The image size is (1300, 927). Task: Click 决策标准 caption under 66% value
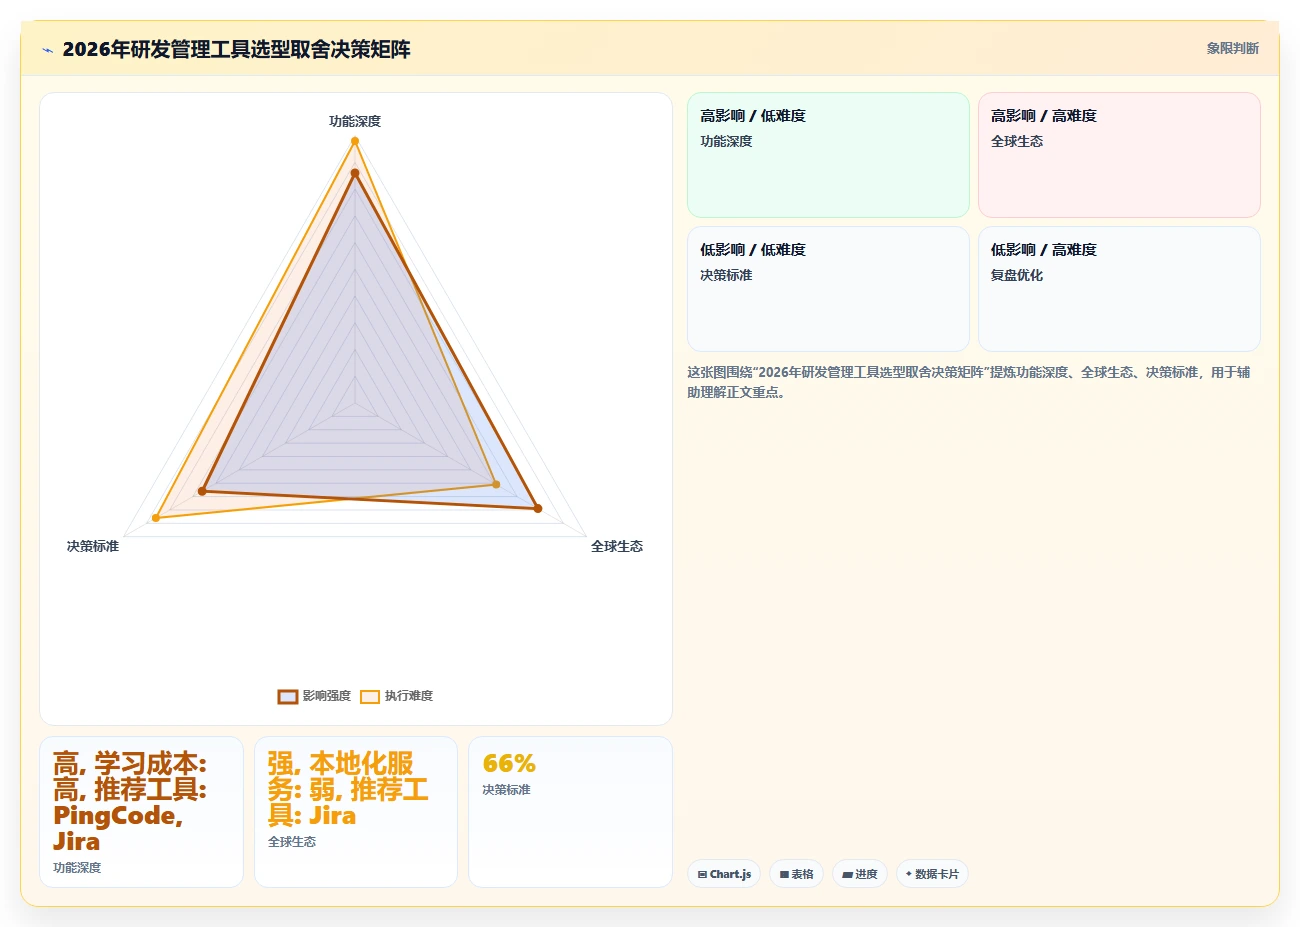[x=506, y=790]
